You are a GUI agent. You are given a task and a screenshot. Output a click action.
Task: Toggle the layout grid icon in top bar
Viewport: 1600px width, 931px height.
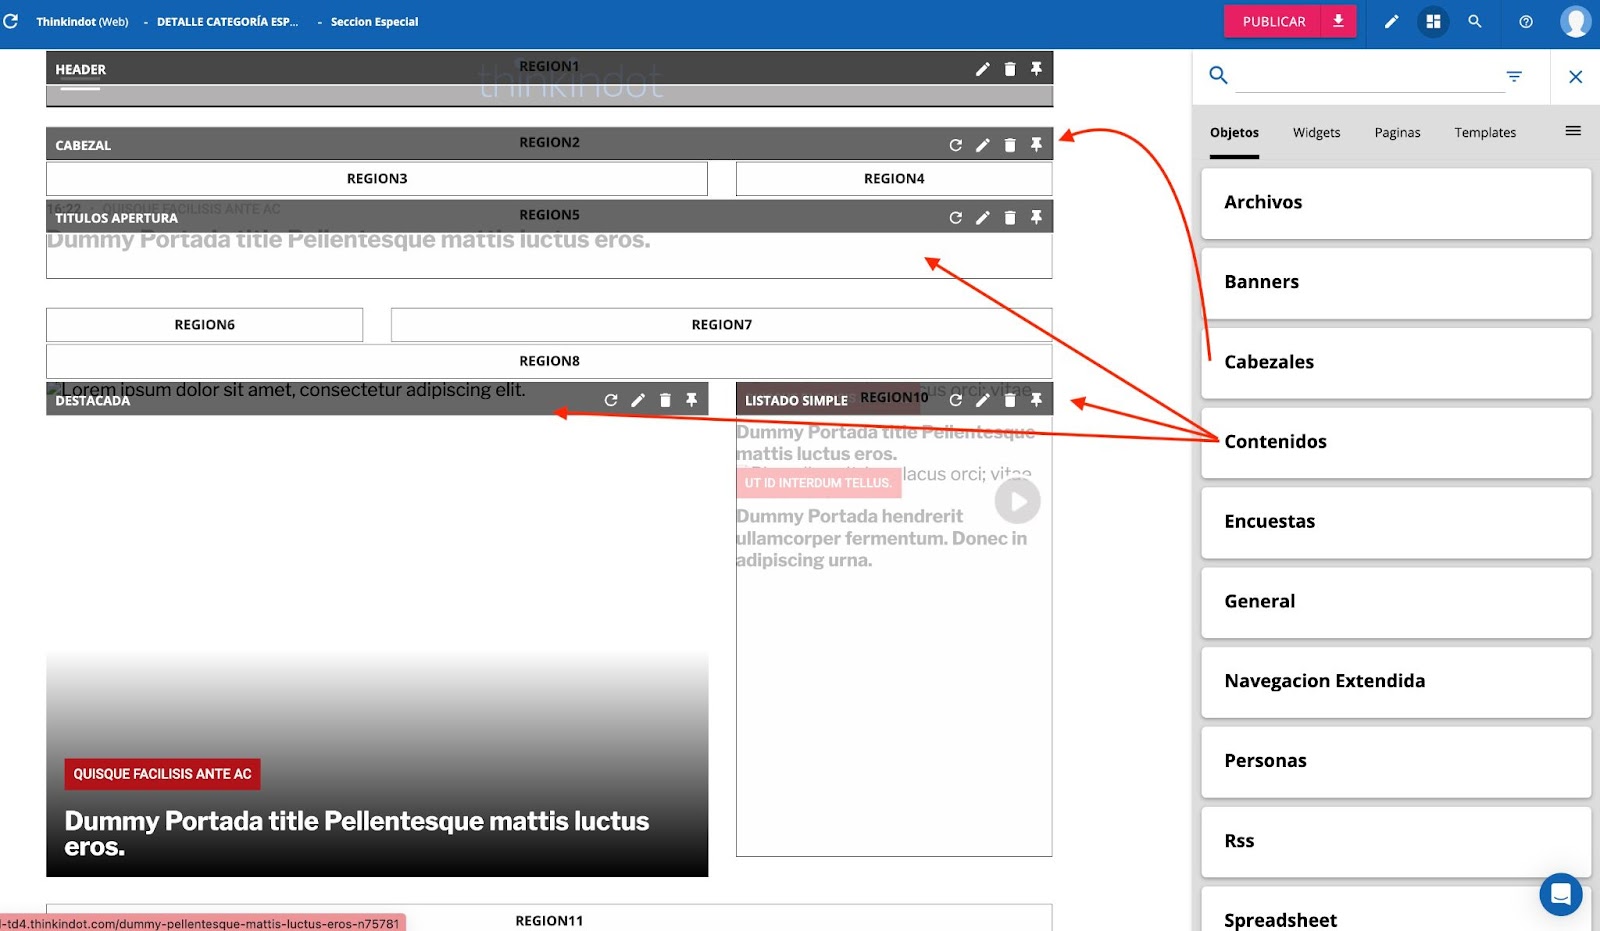[x=1433, y=21]
